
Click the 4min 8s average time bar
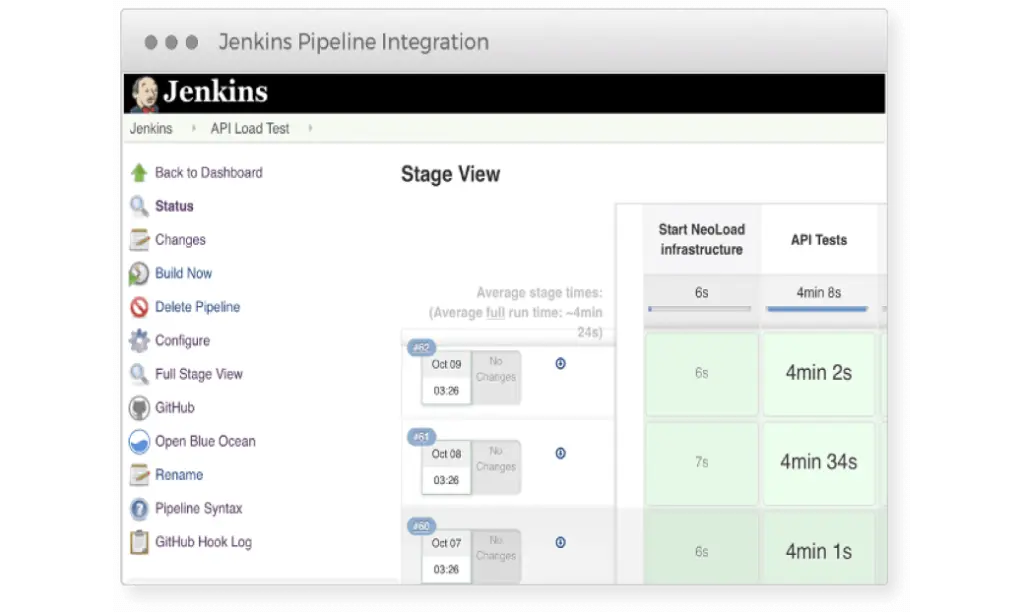[x=818, y=308]
